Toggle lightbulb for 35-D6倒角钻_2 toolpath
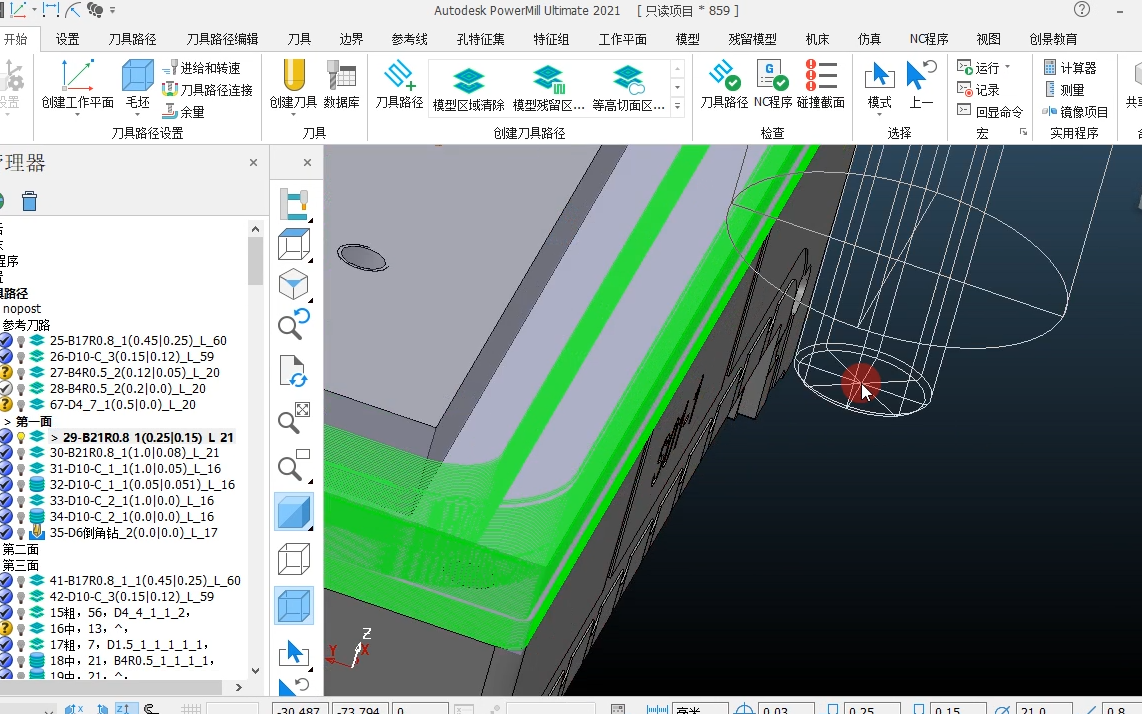 coord(21,533)
